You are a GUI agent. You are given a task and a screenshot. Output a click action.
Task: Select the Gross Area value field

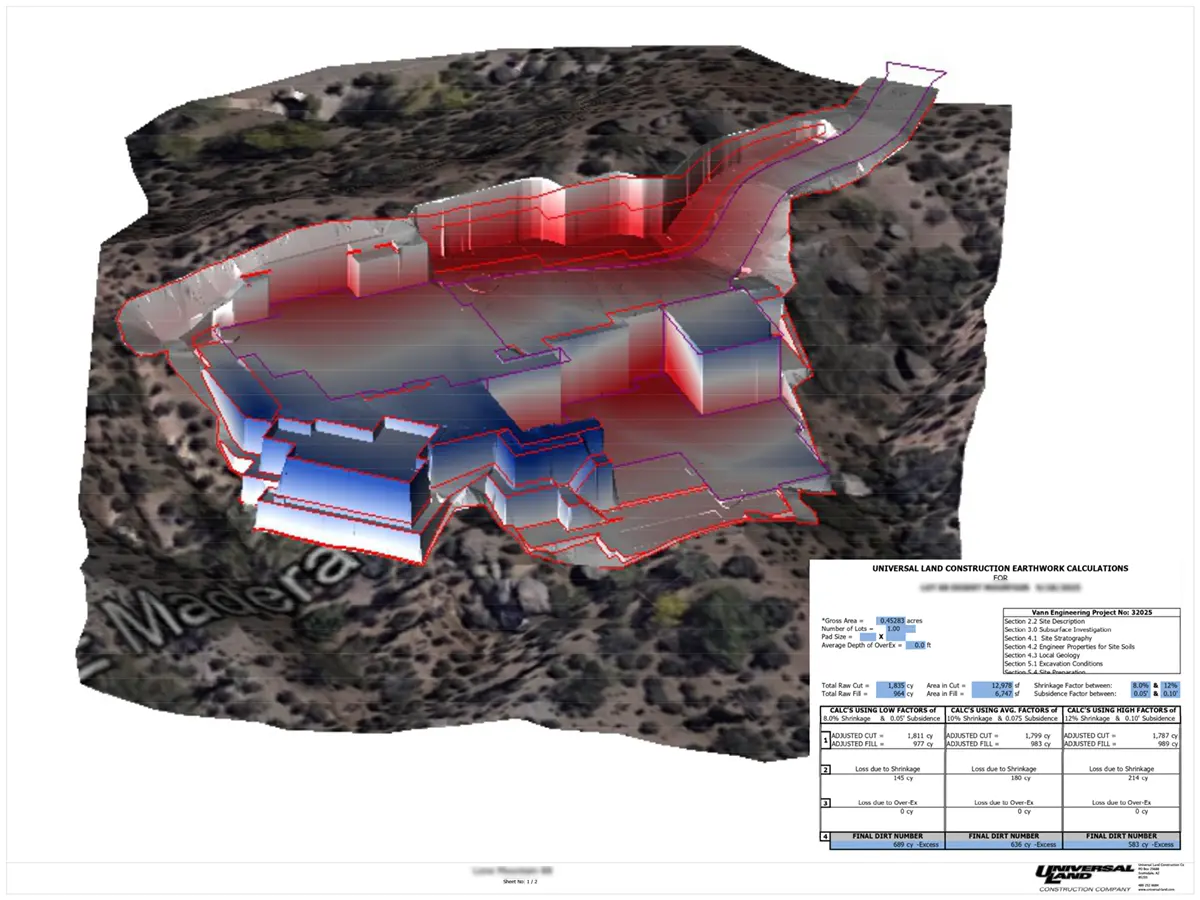[x=889, y=620]
